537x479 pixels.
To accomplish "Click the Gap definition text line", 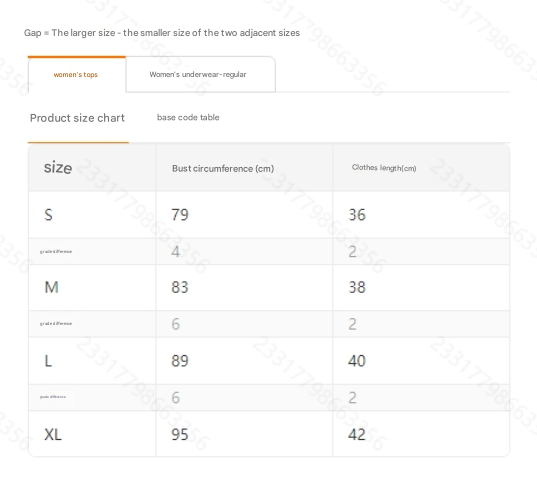I will click(162, 33).
